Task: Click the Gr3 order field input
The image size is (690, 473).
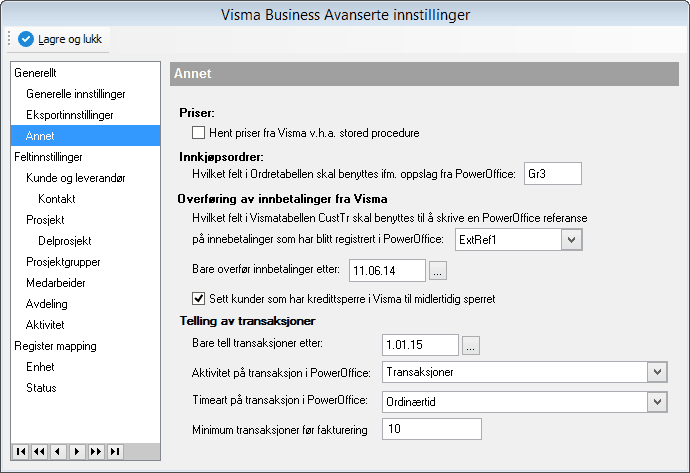Action: [553, 174]
